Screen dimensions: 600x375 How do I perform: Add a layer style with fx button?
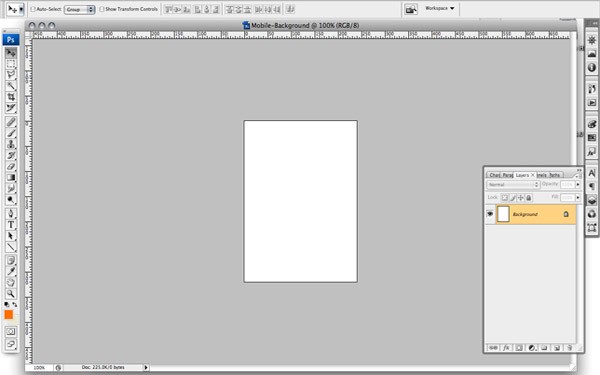coord(506,348)
